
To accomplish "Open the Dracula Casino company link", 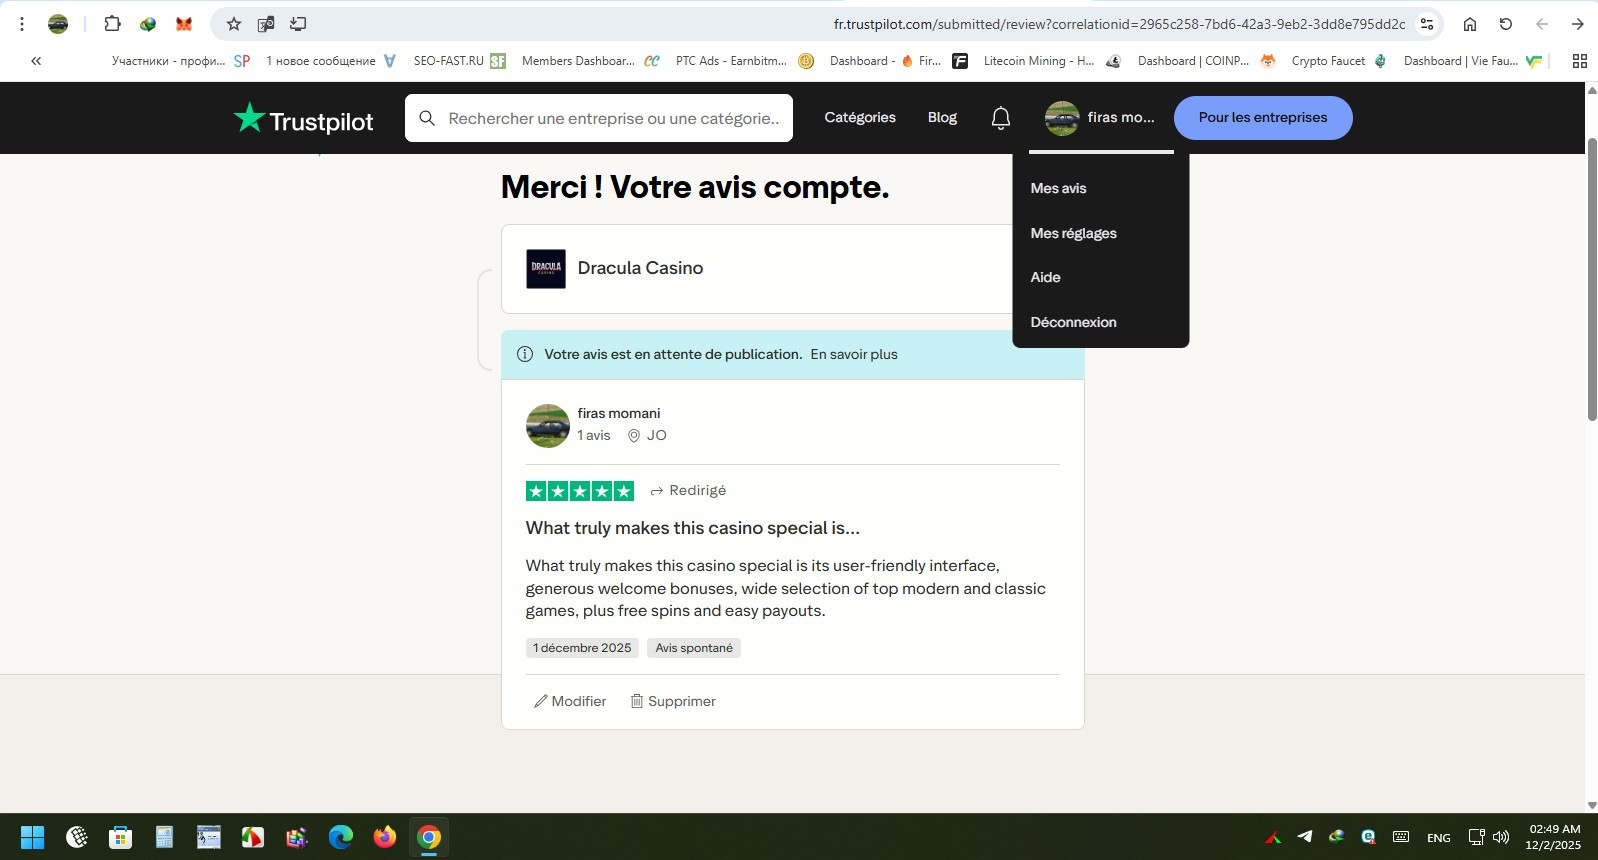I will (x=640, y=268).
